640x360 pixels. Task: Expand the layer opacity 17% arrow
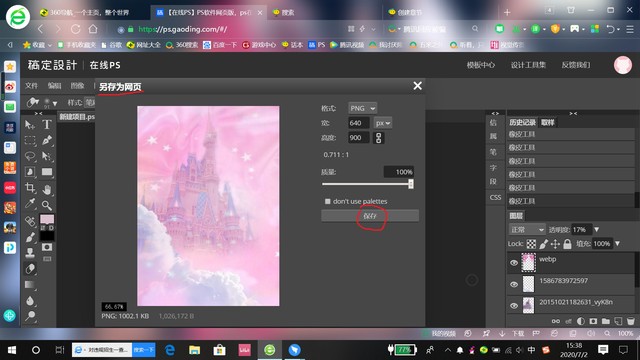pyautogui.click(x=596, y=230)
